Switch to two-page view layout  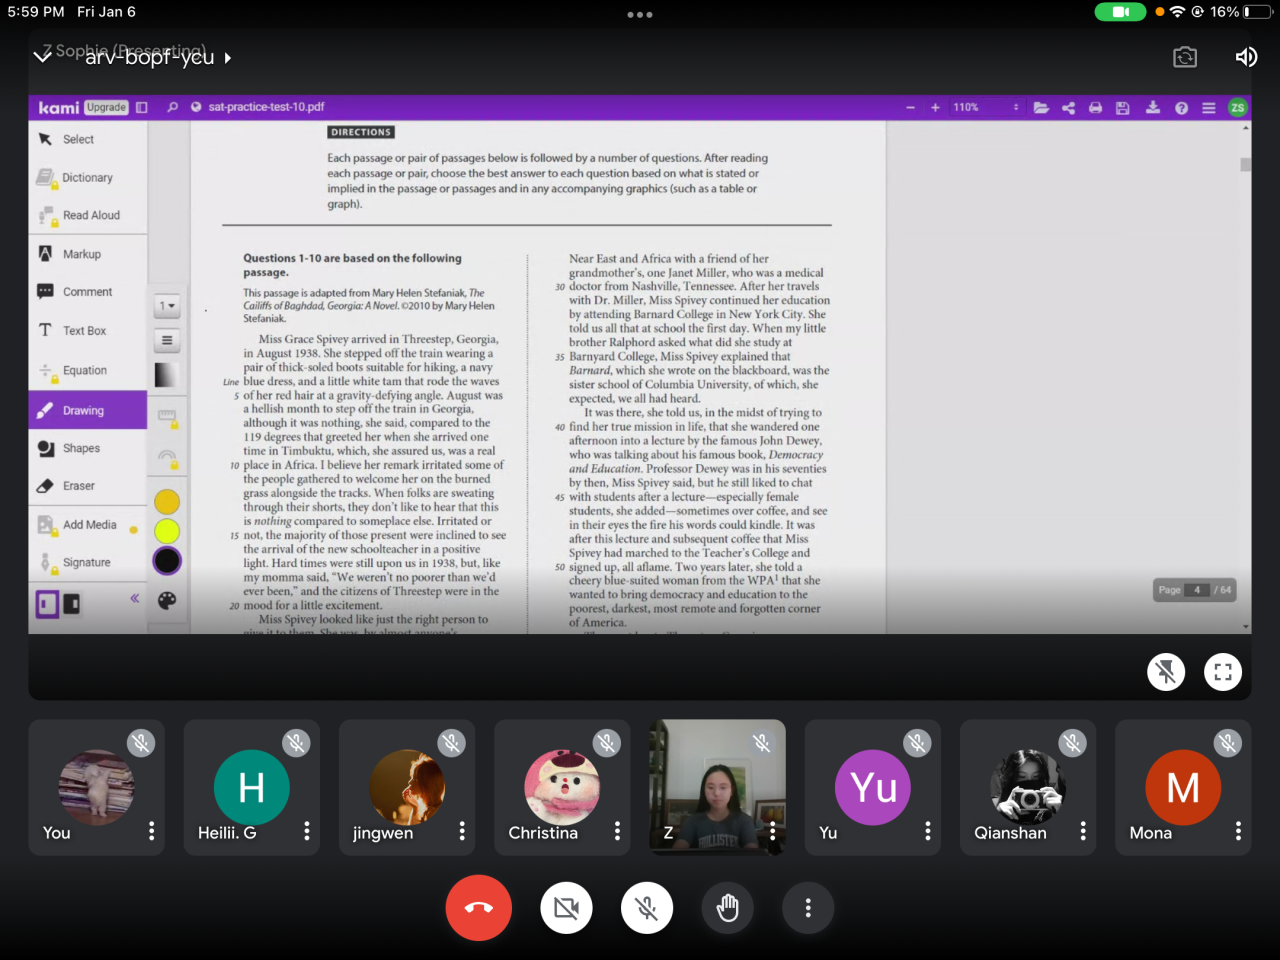[x=72, y=604]
